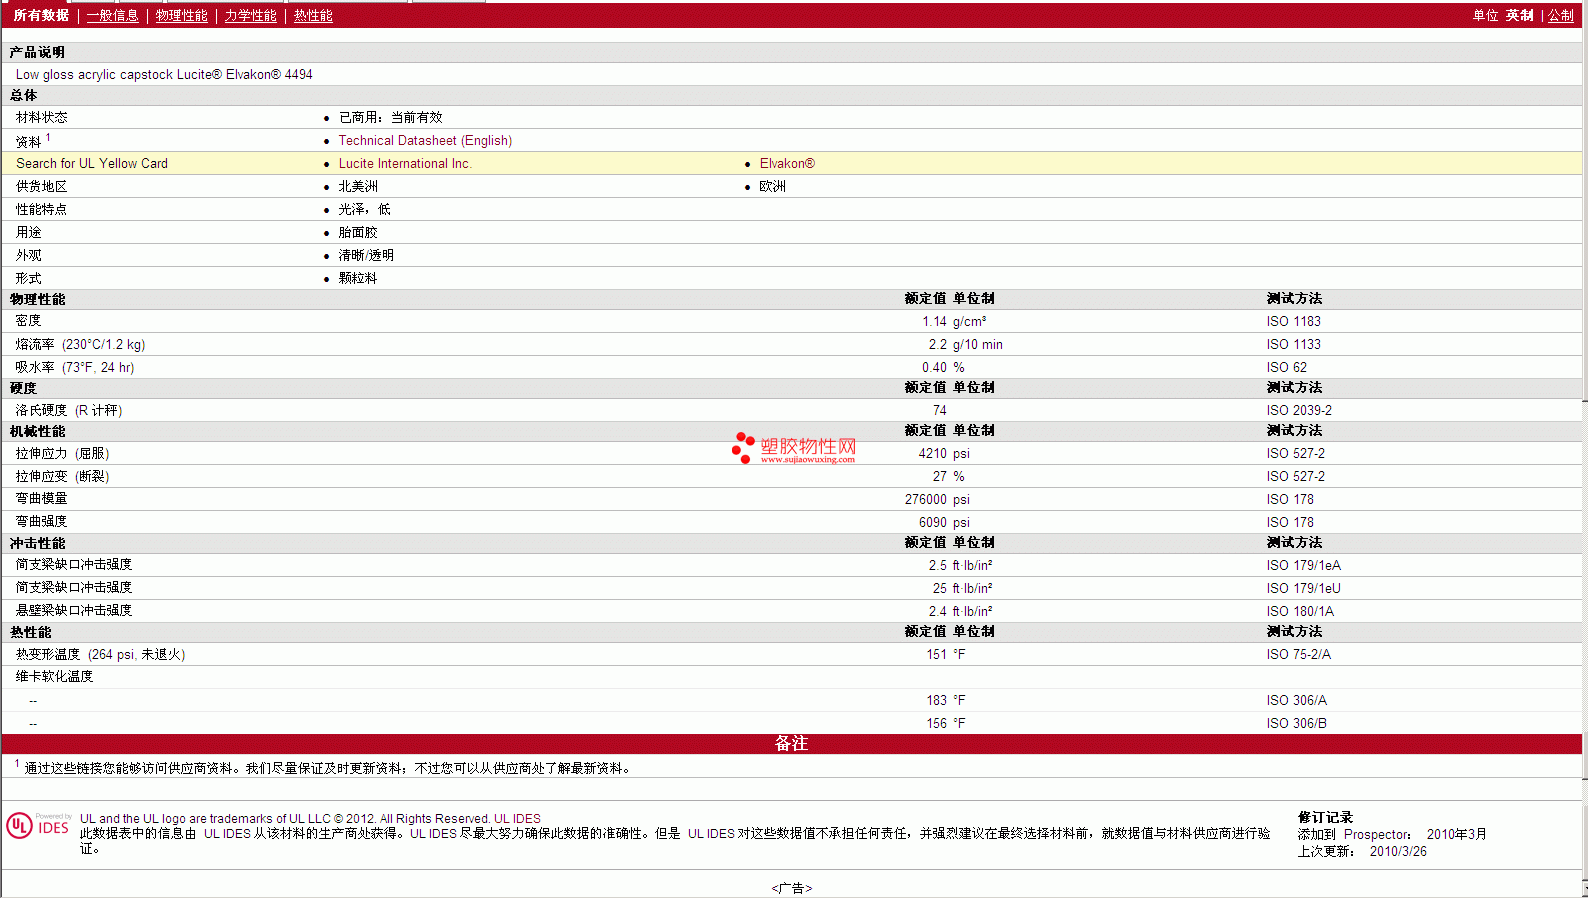1588x898 pixels.
Task: Click Search for UL Yellow Card text
Action: coord(92,164)
